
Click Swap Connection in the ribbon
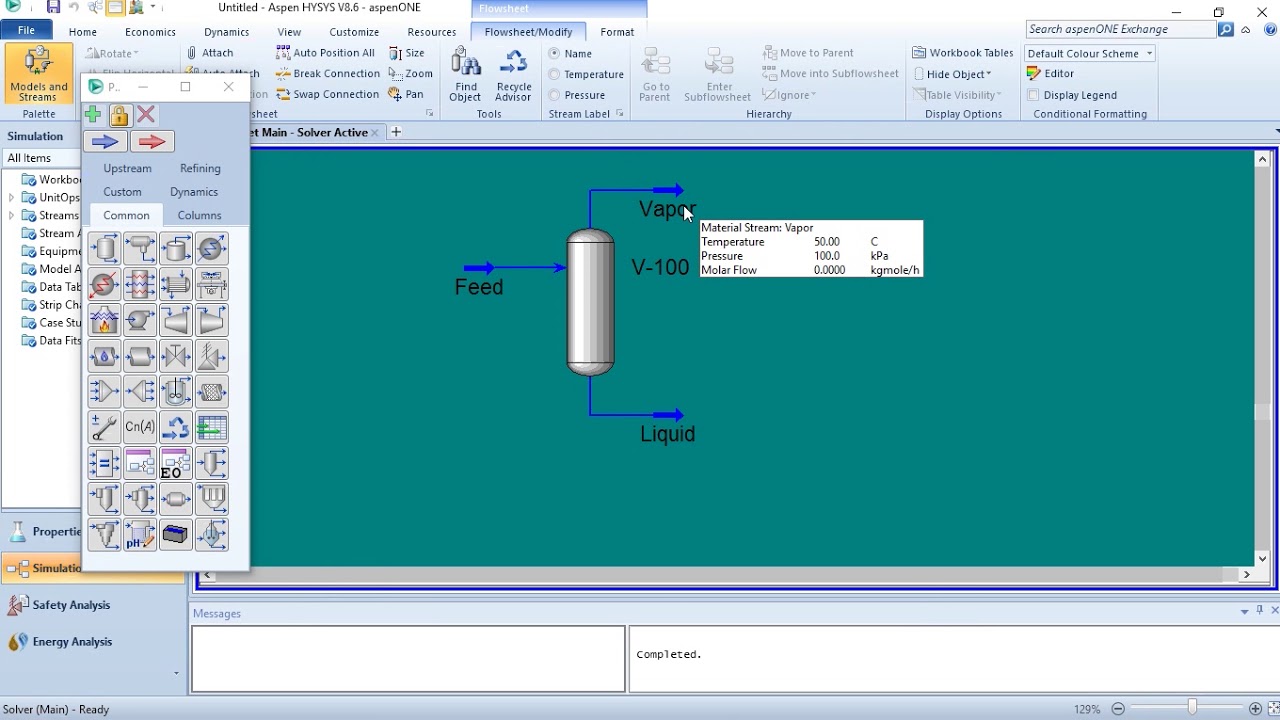[328, 95]
